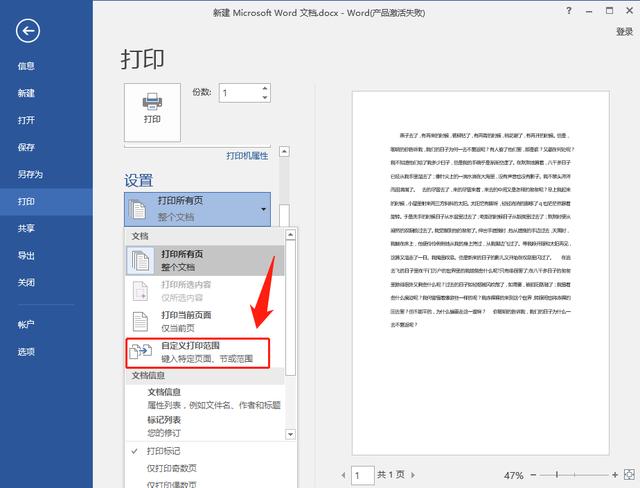
Task: Select 保存 in the sidebar
Action: [26, 147]
